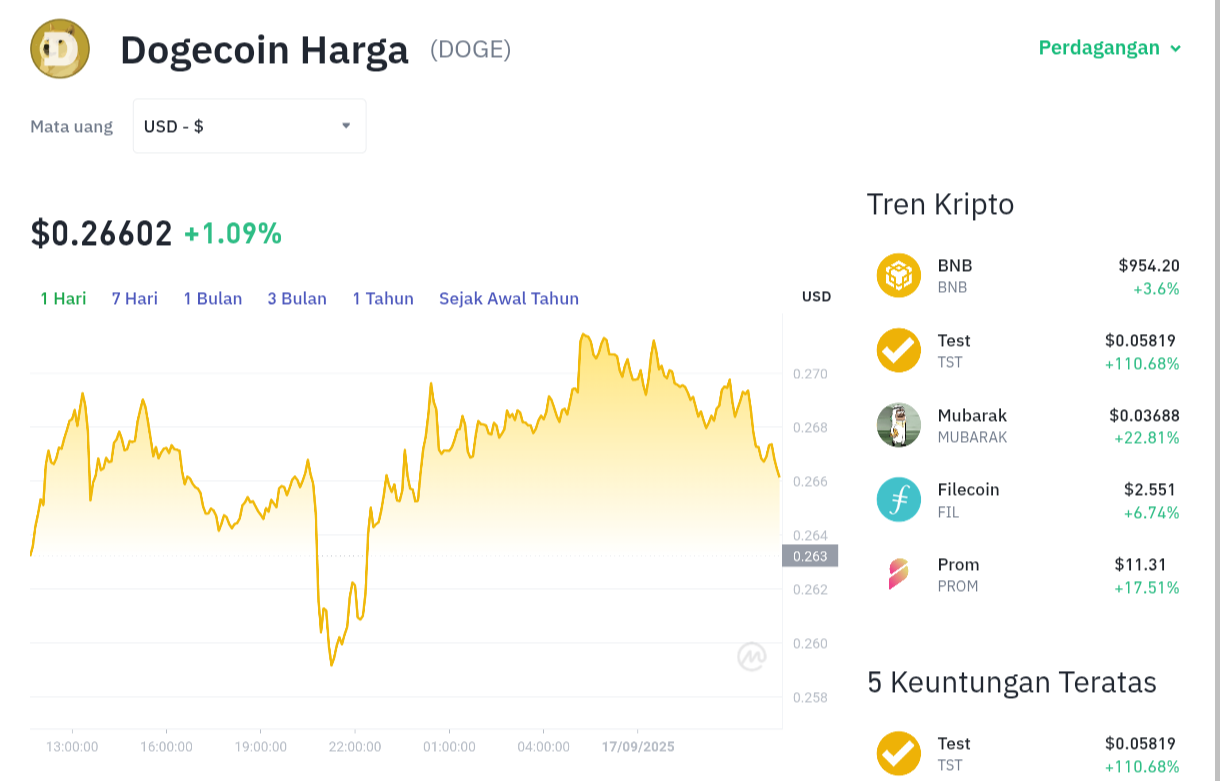Select the BNB coin icon
Screen dimensions: 1220x781
(x=897, y=275)
